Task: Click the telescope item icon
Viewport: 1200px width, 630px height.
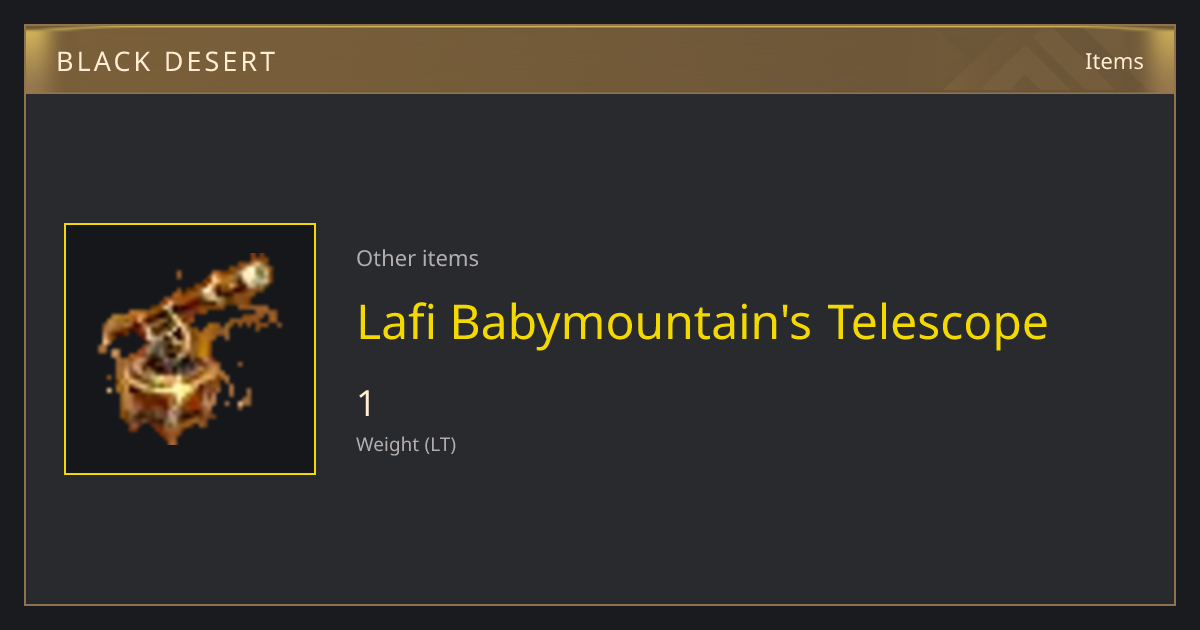Action: tap(190, 349)
